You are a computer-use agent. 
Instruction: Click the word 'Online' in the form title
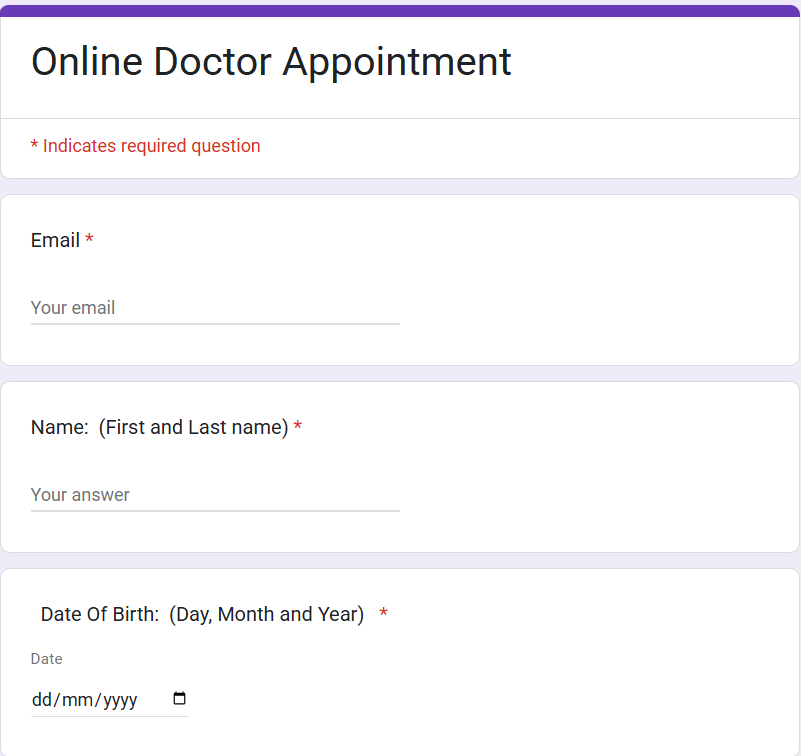click(x=85, y=62)
